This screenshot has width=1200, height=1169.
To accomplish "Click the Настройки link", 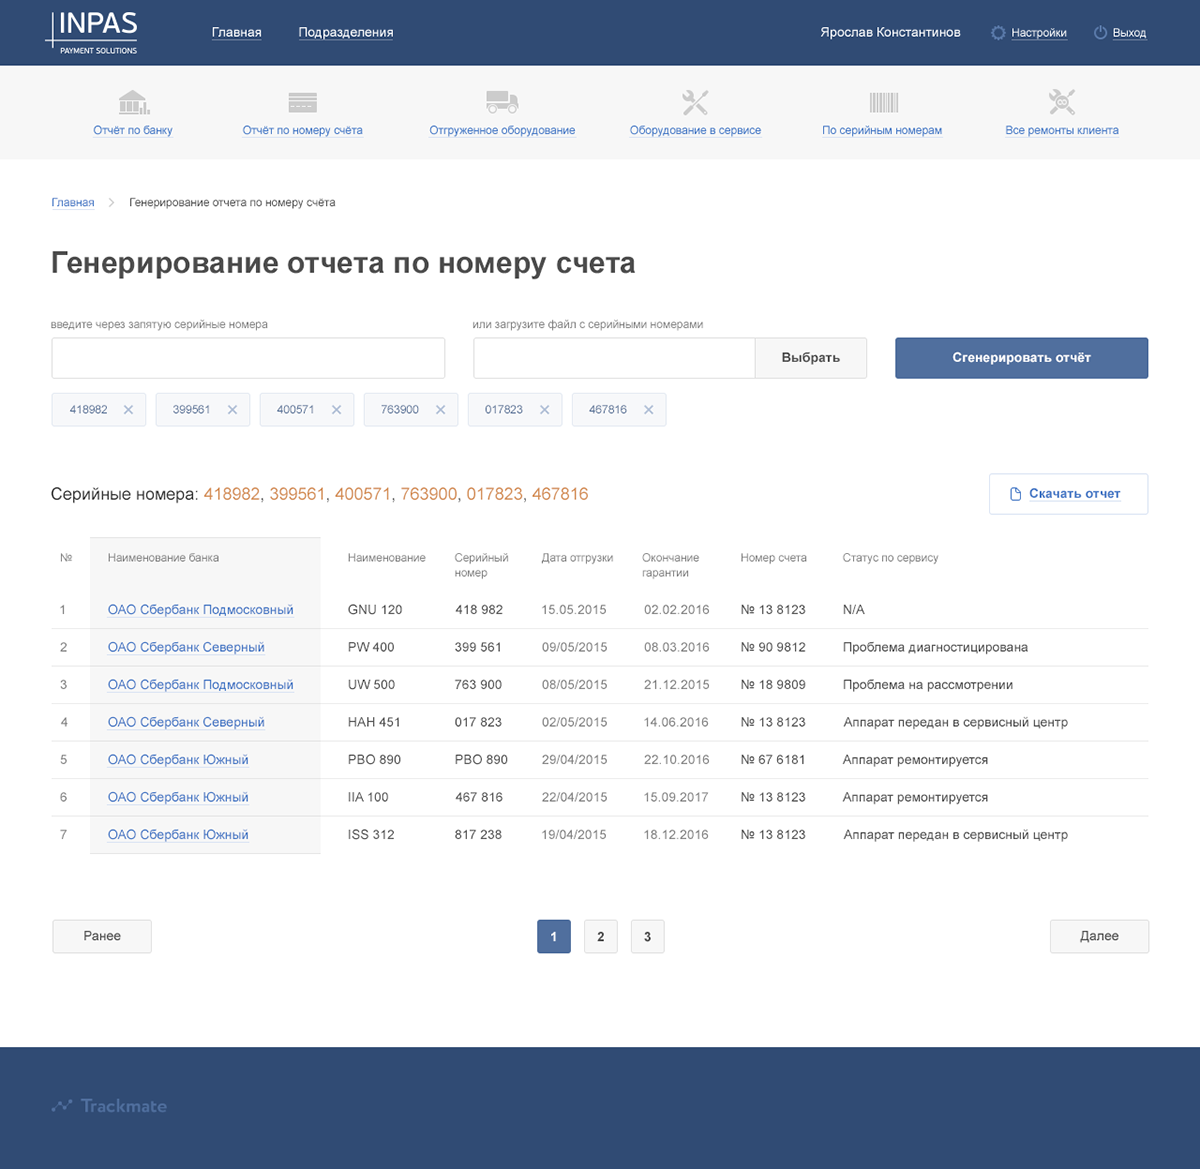I will click(x=1039, y=33).
